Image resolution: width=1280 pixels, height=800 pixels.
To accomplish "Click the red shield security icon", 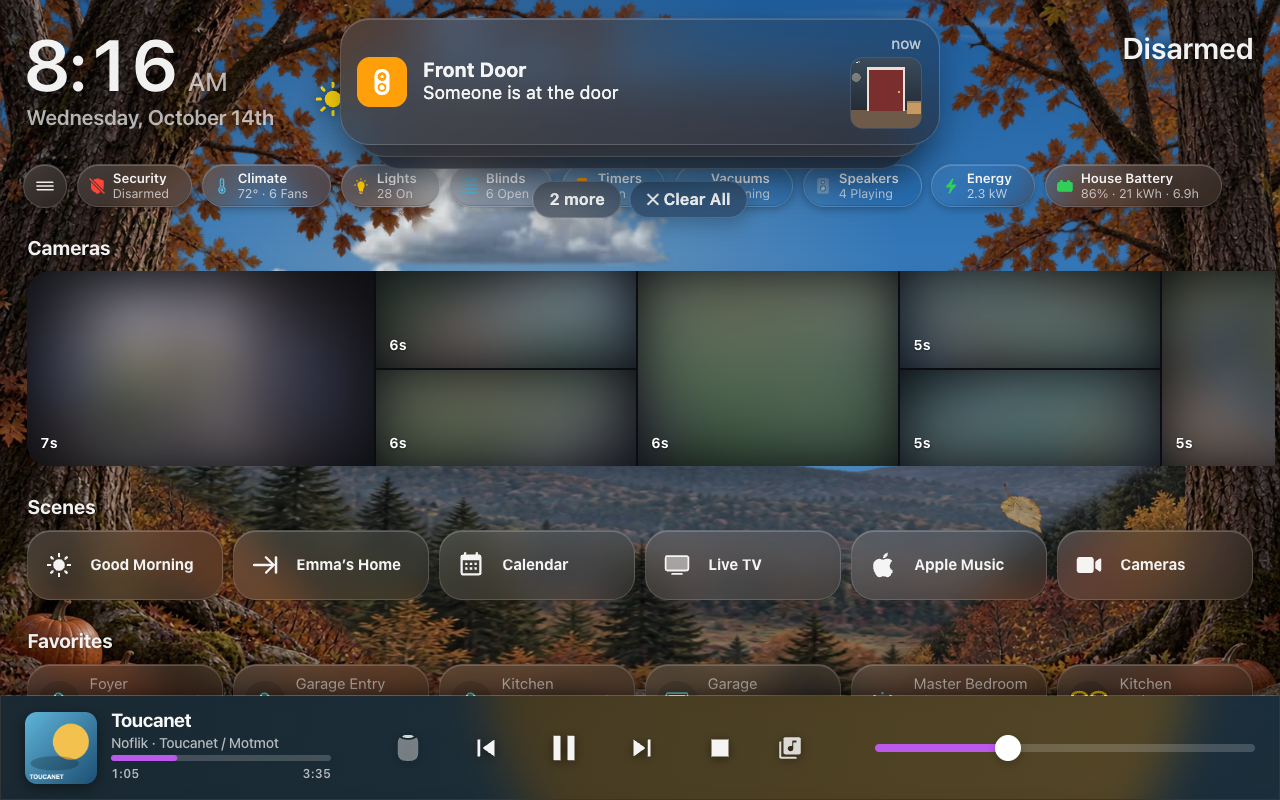I will click(x=97, y=186).
